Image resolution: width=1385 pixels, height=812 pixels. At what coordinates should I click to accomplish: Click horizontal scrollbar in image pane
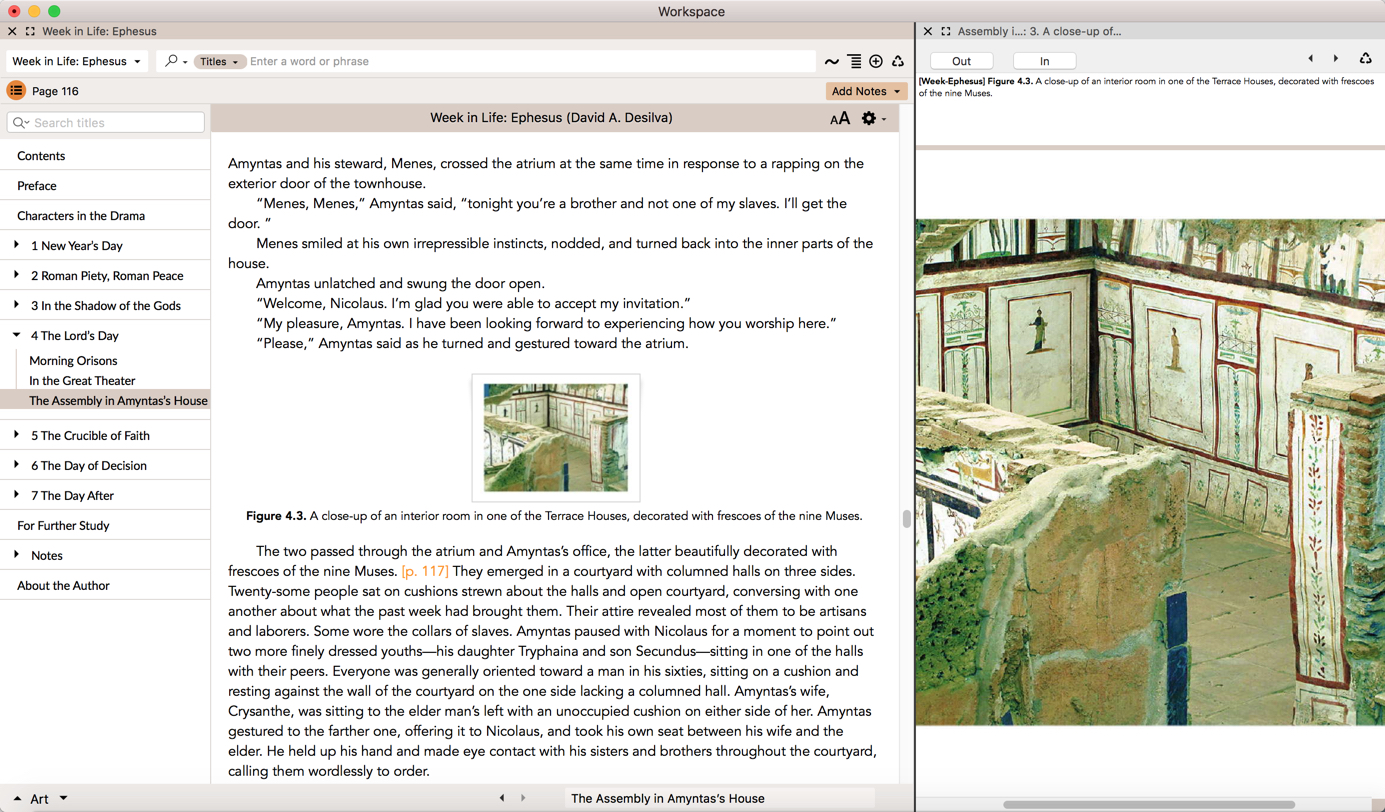[x=1149, y=804]
